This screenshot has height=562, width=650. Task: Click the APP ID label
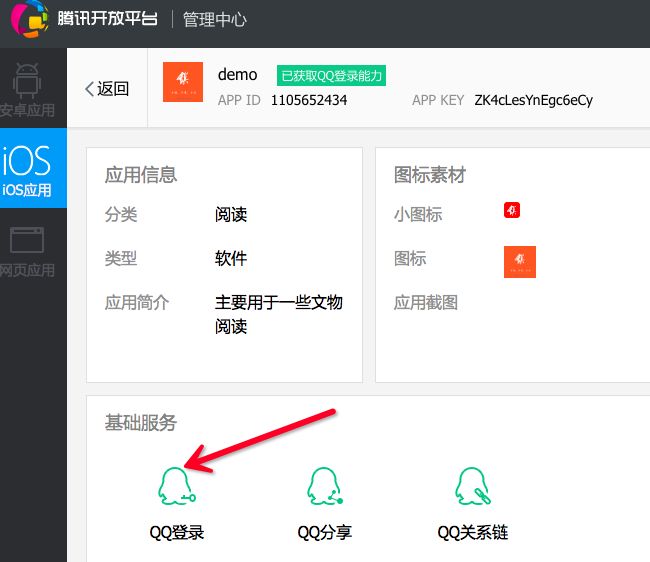tap(239, 100)
